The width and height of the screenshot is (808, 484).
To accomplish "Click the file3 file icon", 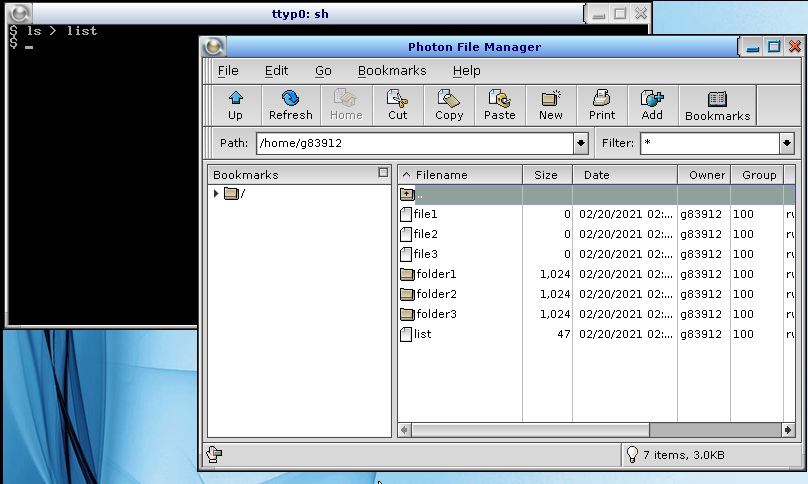I will (x=406, y=255).
